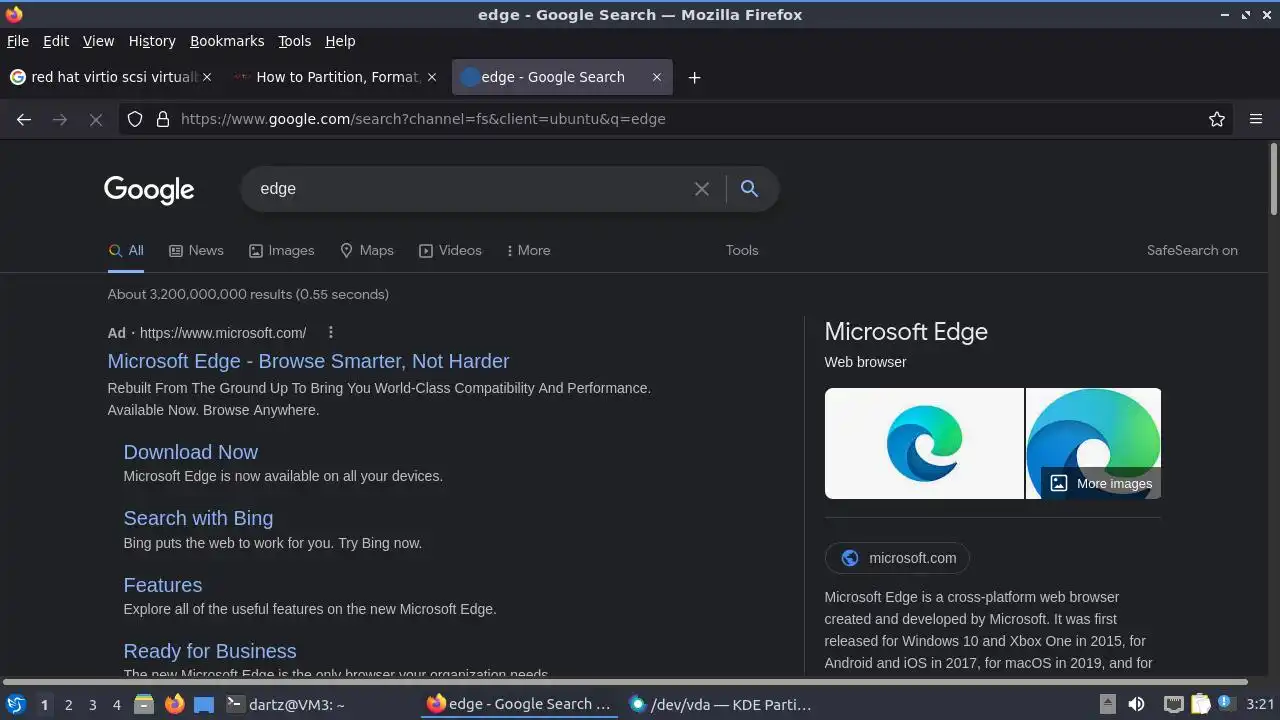Screen dimensions: 1280x720
Task: Close the 'How to Partition, Format' tab
Action: pyautogui.click(x=432, y=77)
